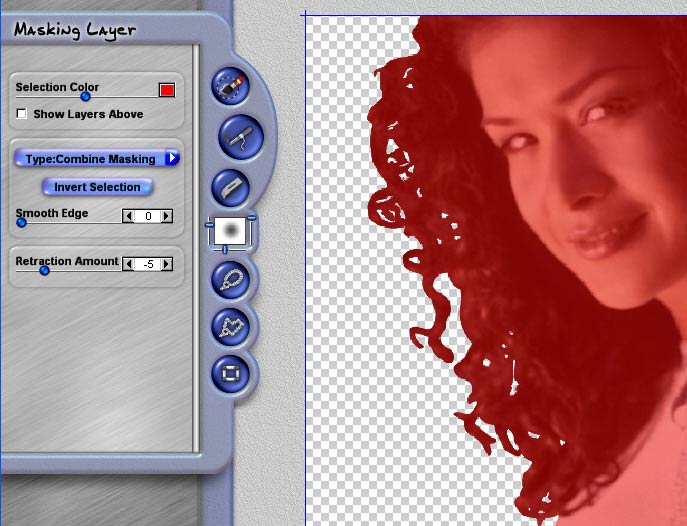
Task: Click Type:Combine Masking button
Action: [97, 158]
